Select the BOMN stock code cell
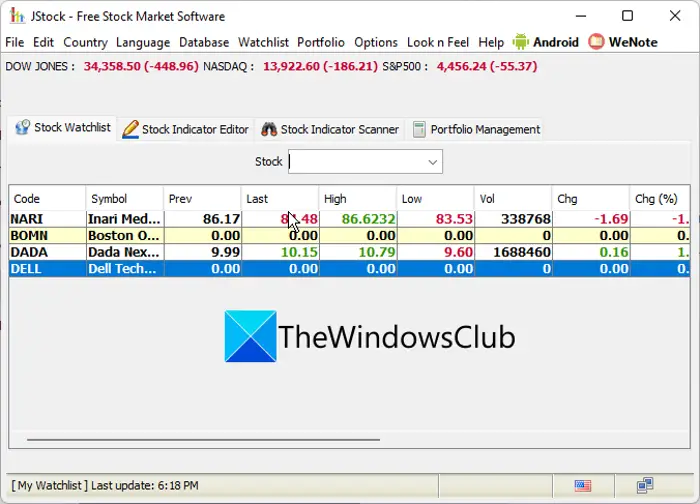Screen dimensions: 700x504 (x=47, y=236)
